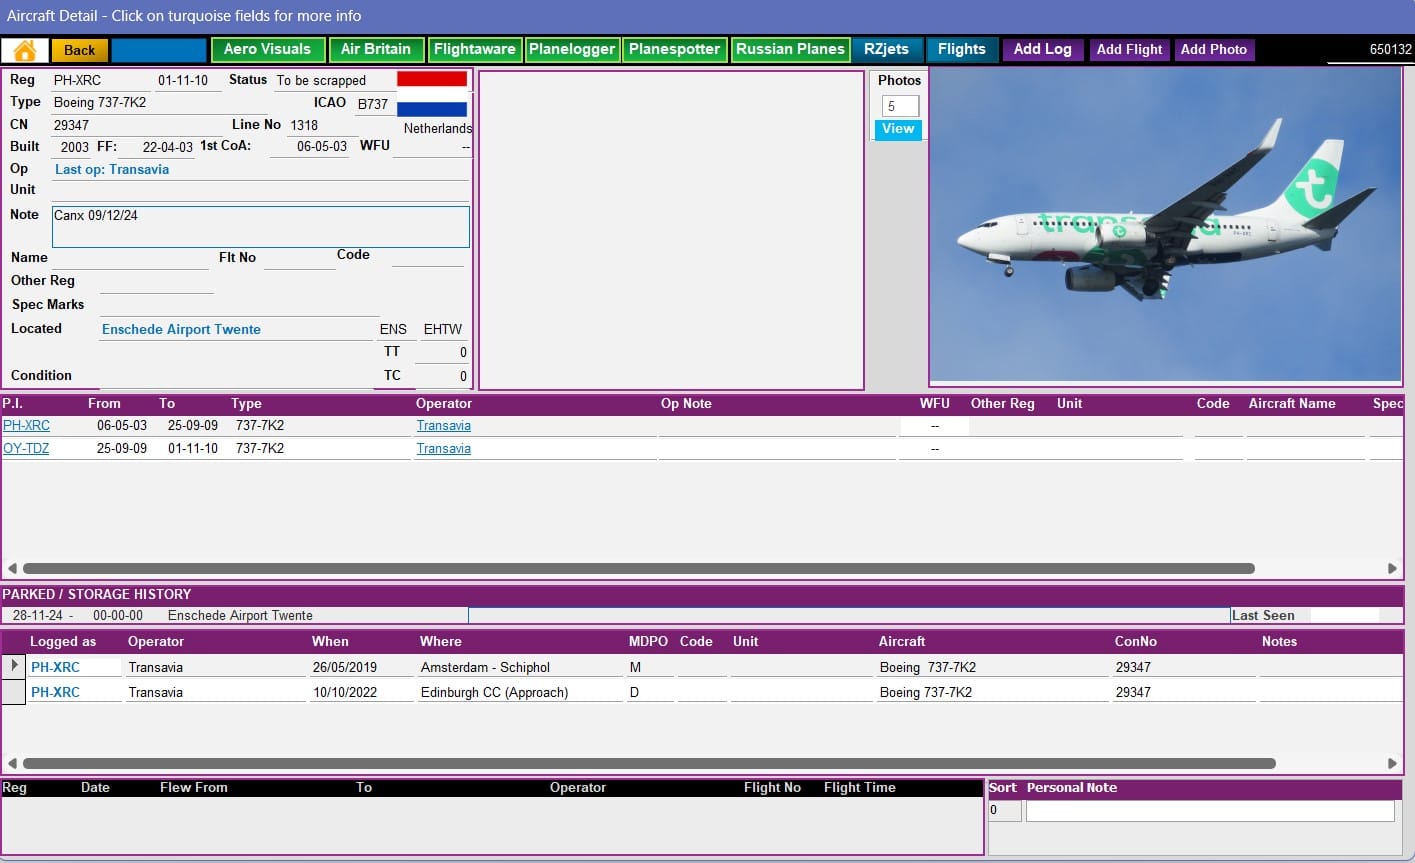Click Add Photo

[1214, 49]
